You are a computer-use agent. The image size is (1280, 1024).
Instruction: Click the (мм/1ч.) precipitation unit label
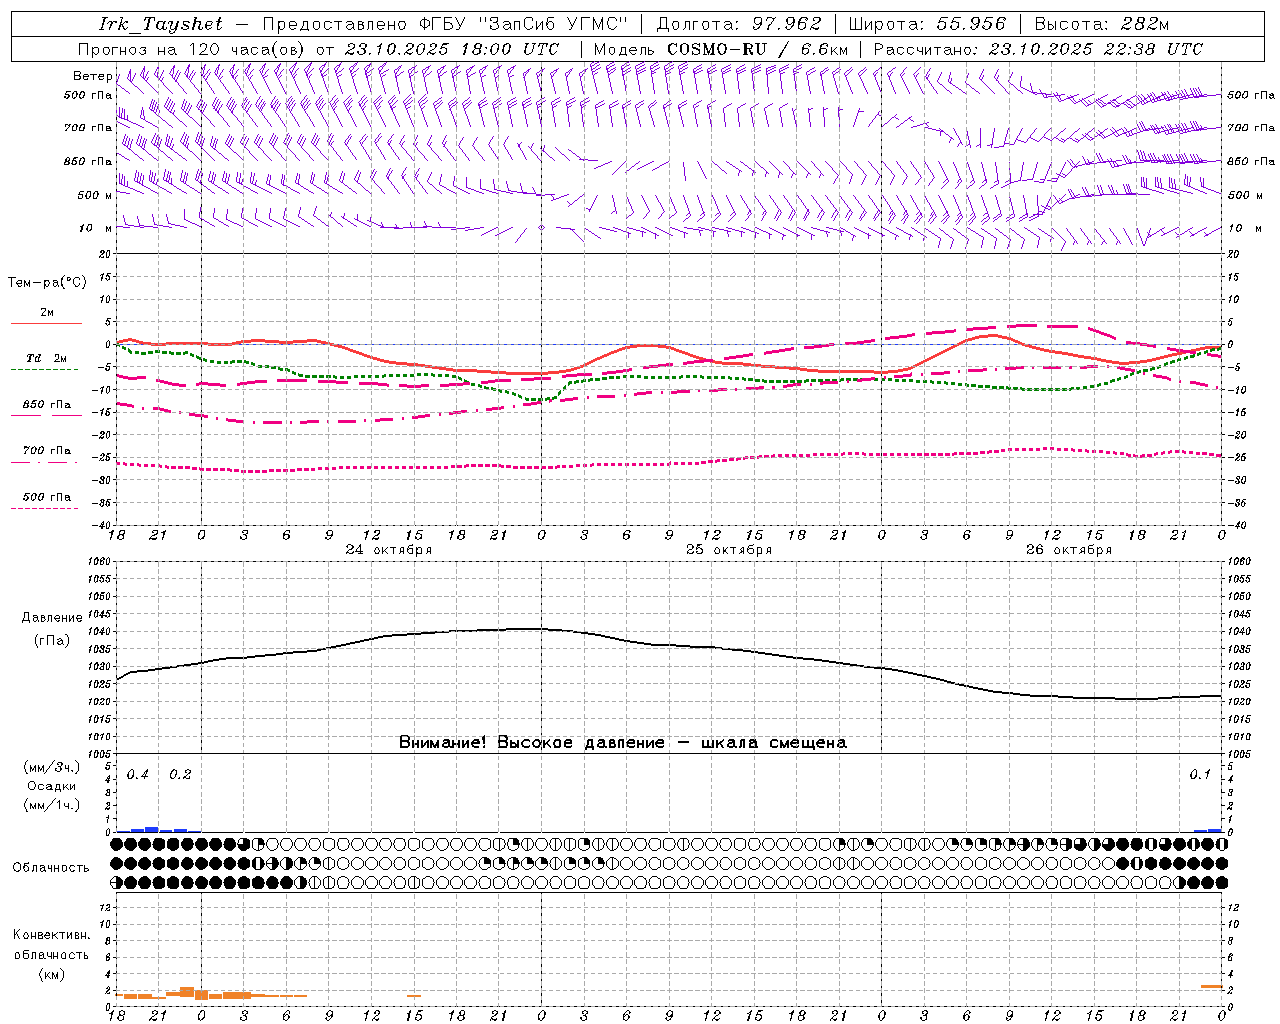[52, 805]
